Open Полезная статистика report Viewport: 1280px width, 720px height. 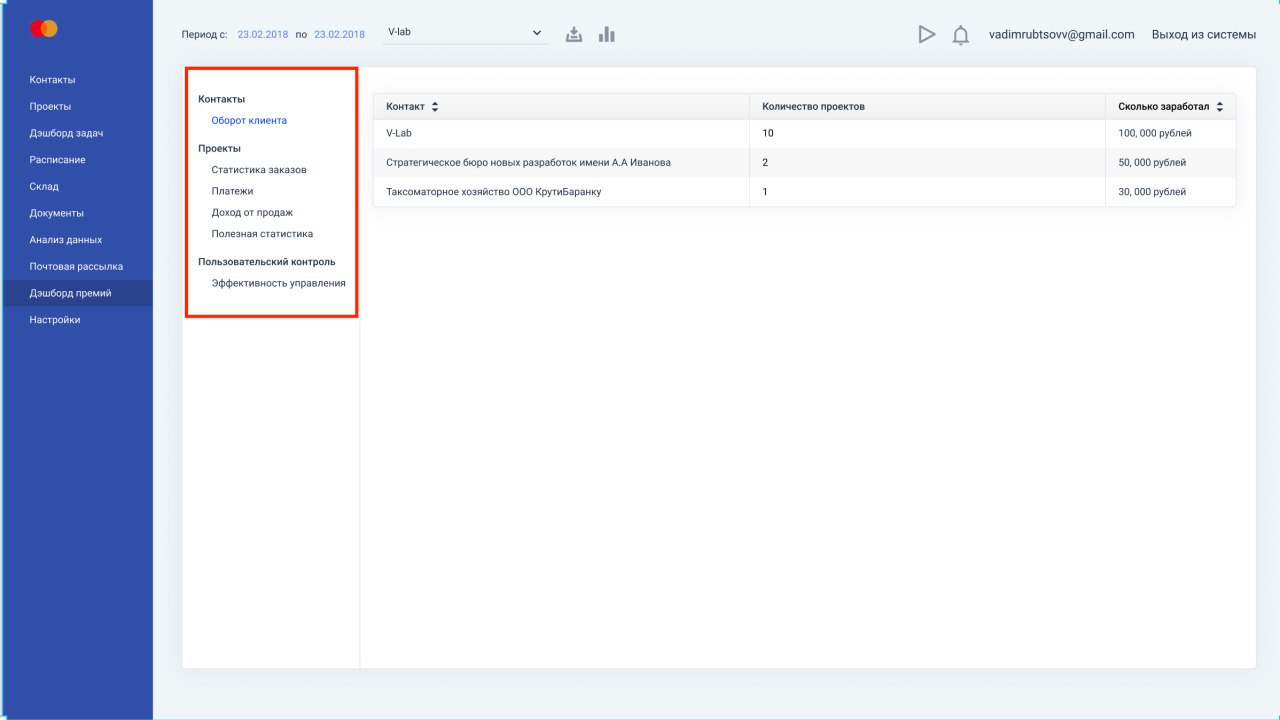click(x=262, y=234)
